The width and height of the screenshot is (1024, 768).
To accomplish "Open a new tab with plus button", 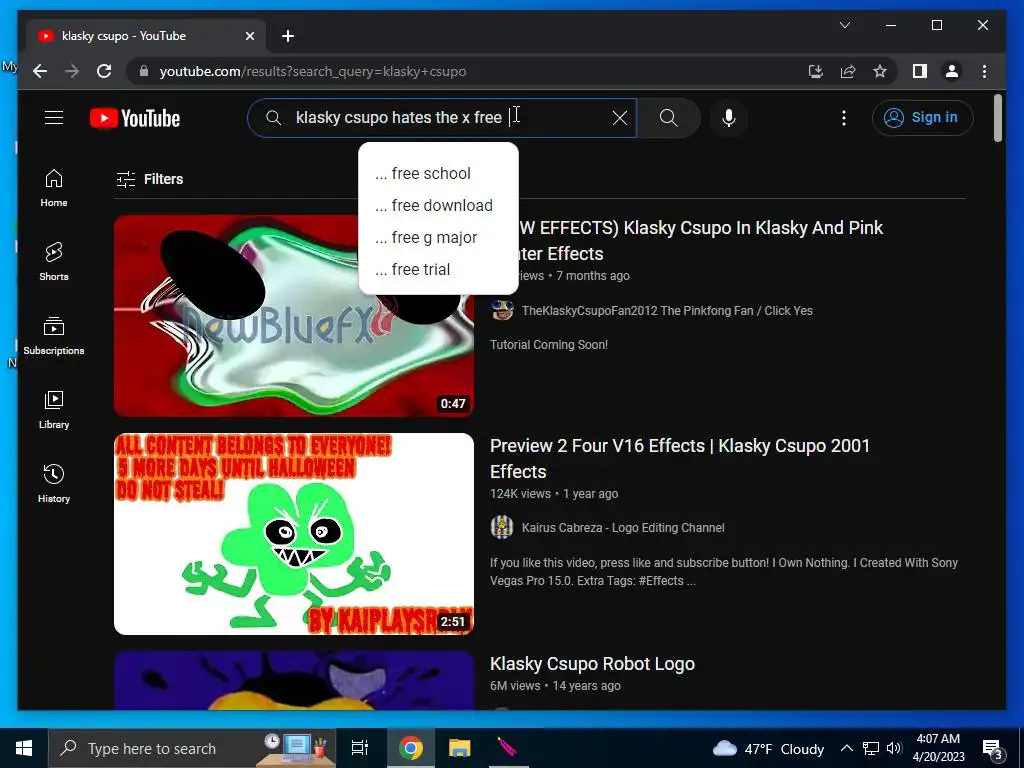I will [x=288, y=36].
